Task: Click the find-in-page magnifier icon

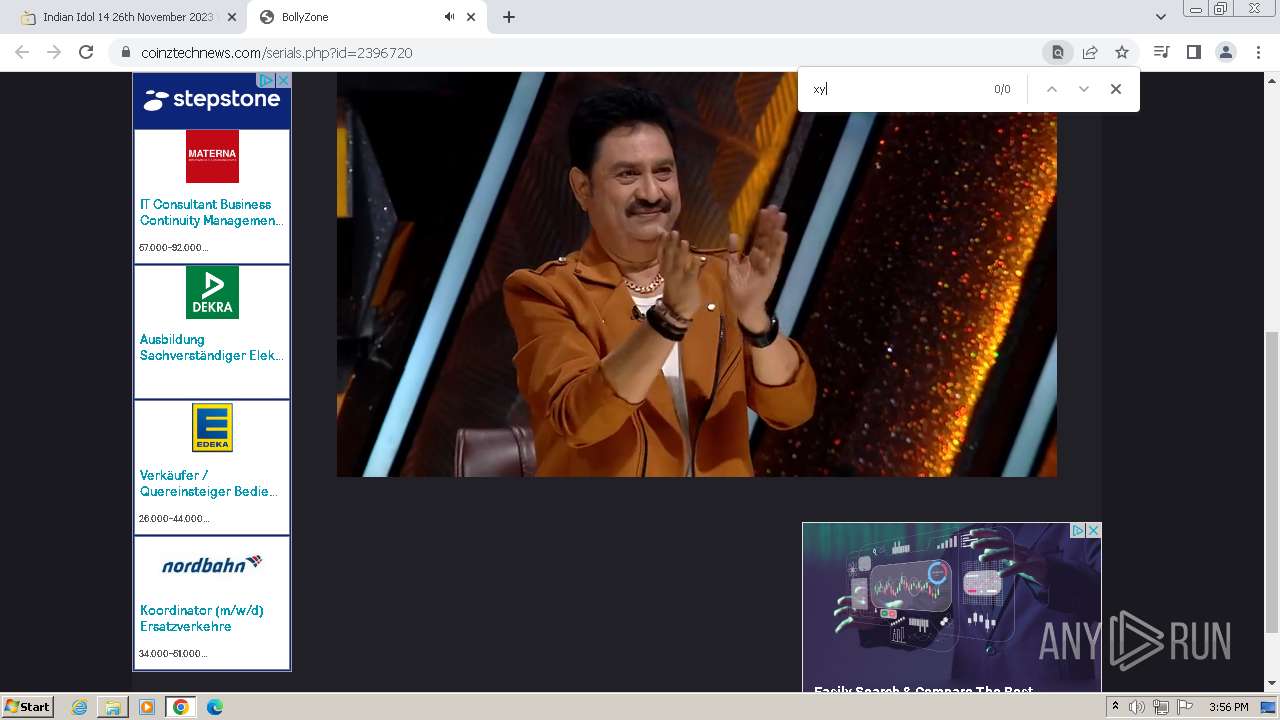Action: tap(1057, 52)
